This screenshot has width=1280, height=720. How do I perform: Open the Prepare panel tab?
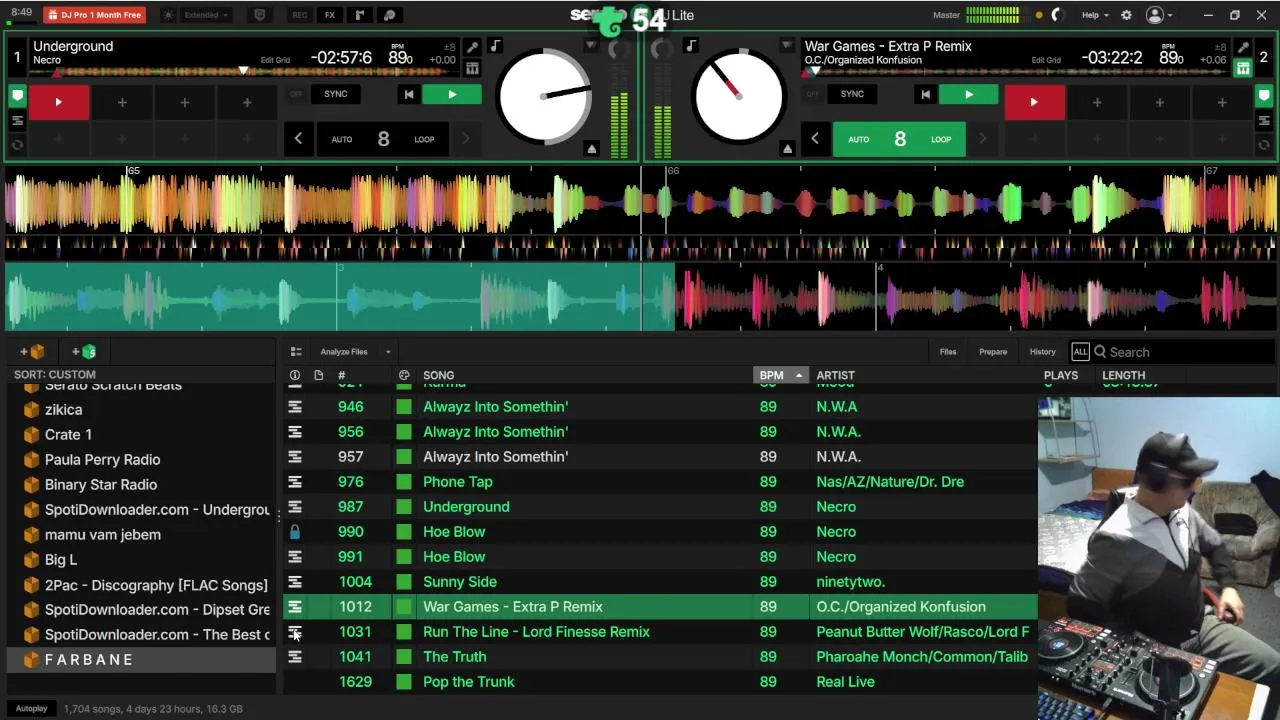click(x=993, y=352)
